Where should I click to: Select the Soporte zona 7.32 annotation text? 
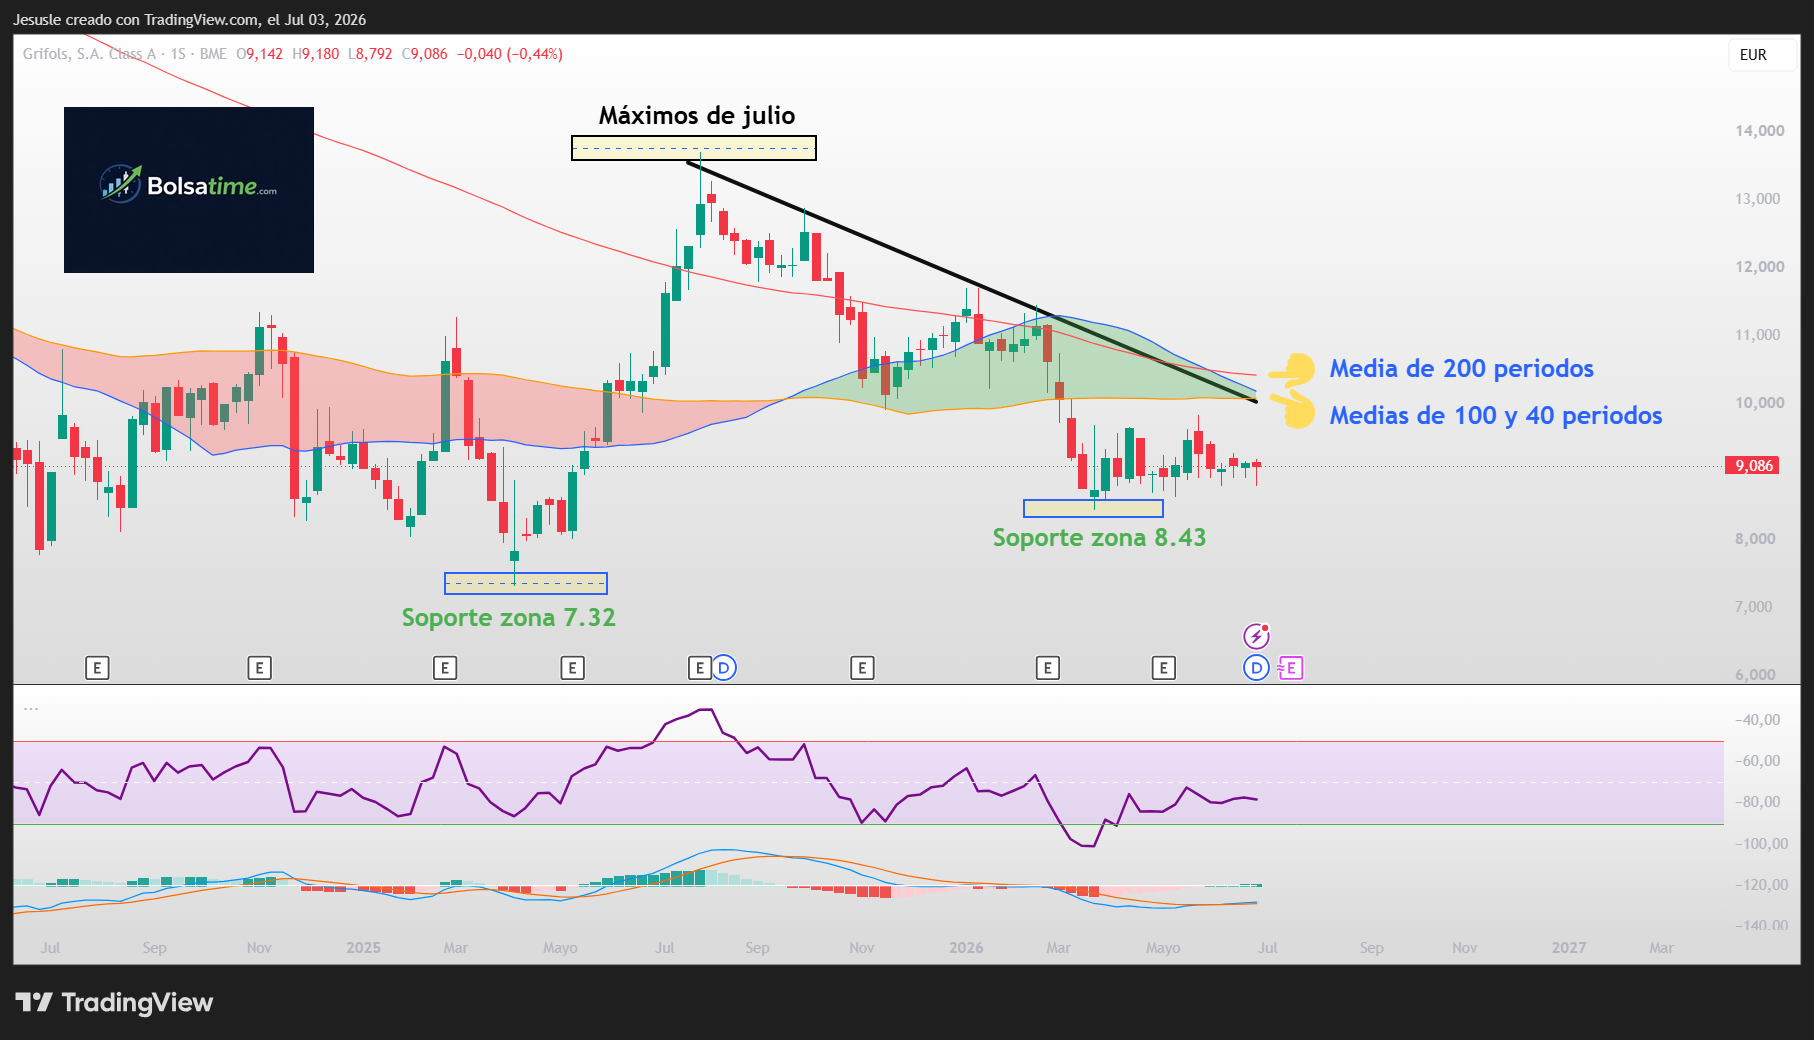[x=509, y=618]
